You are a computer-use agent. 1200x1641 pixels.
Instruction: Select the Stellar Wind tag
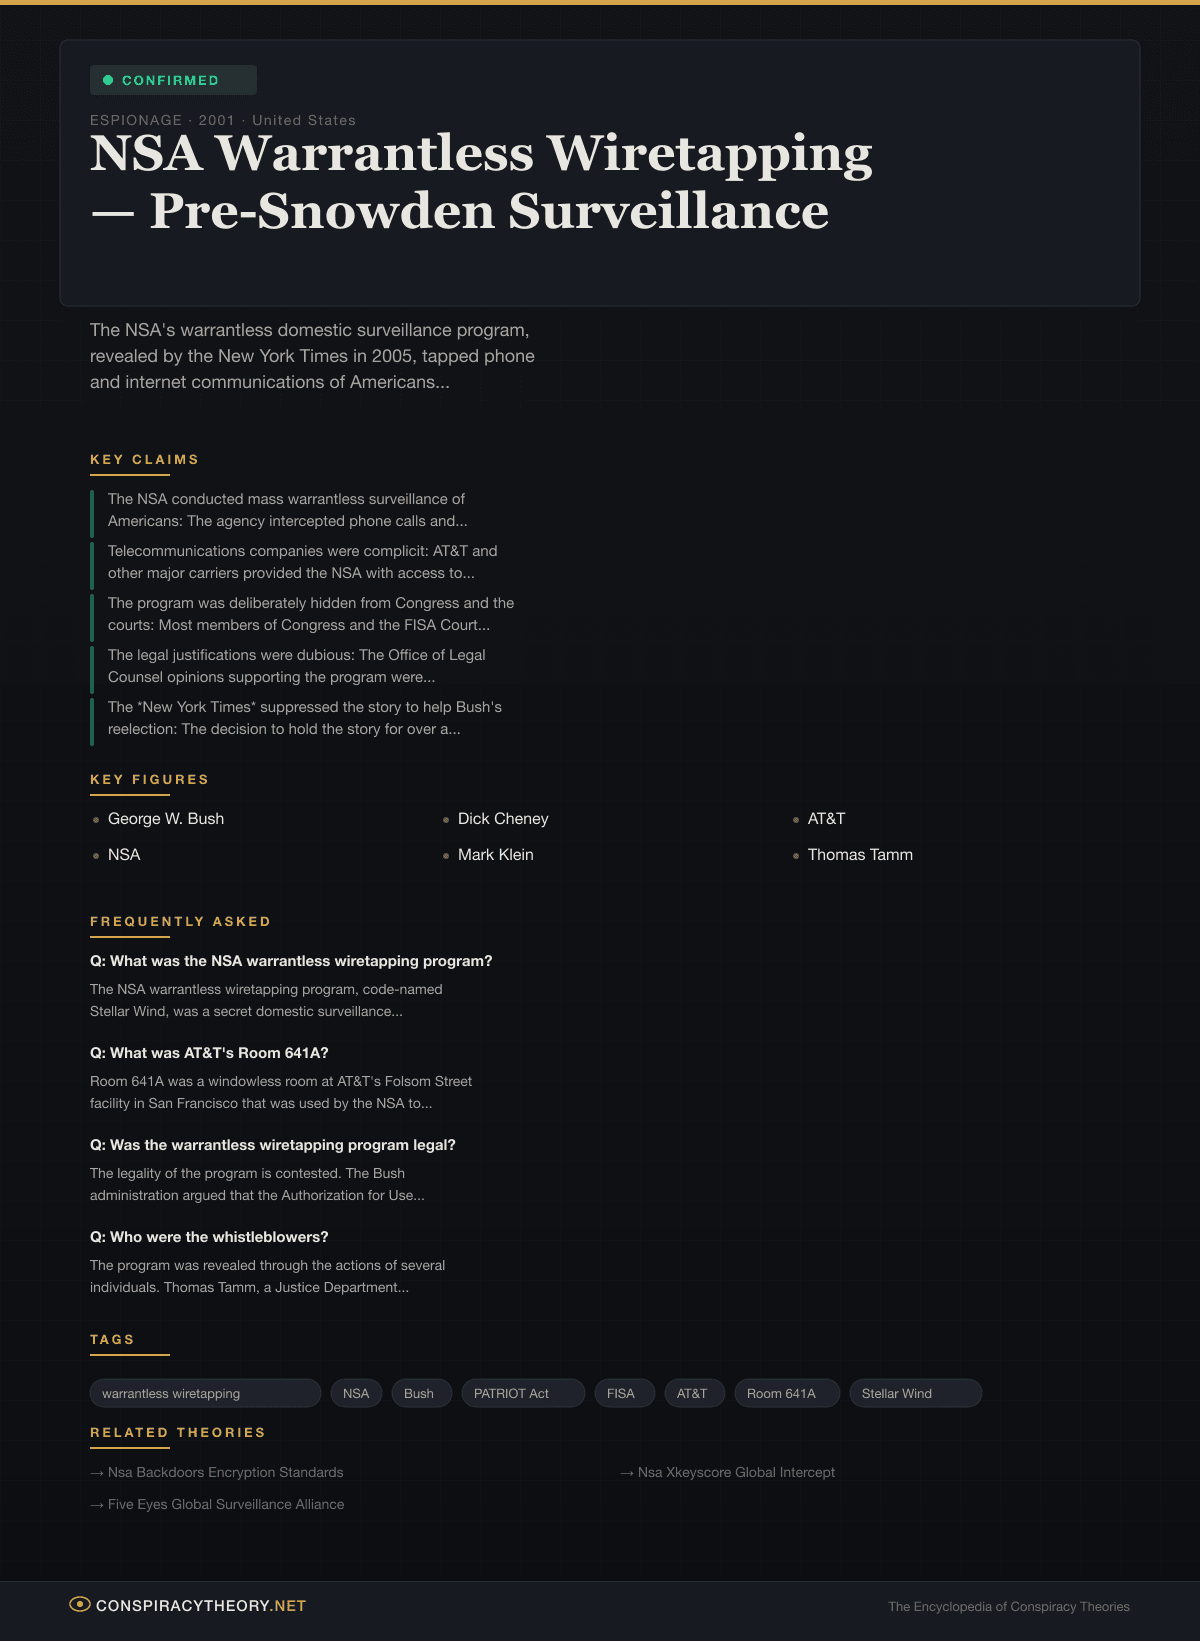click(x=915, y=1393)
